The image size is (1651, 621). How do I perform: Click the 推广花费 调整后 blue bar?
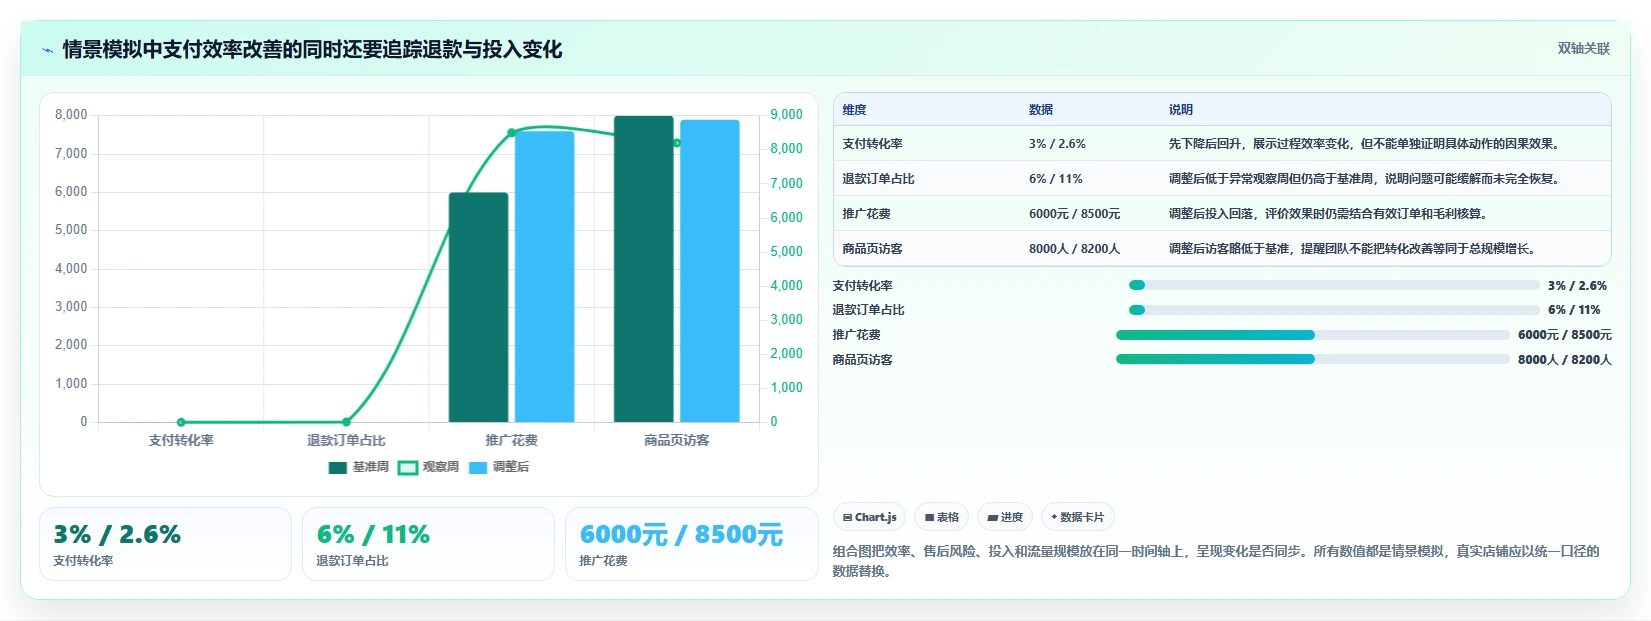(545, 277)
